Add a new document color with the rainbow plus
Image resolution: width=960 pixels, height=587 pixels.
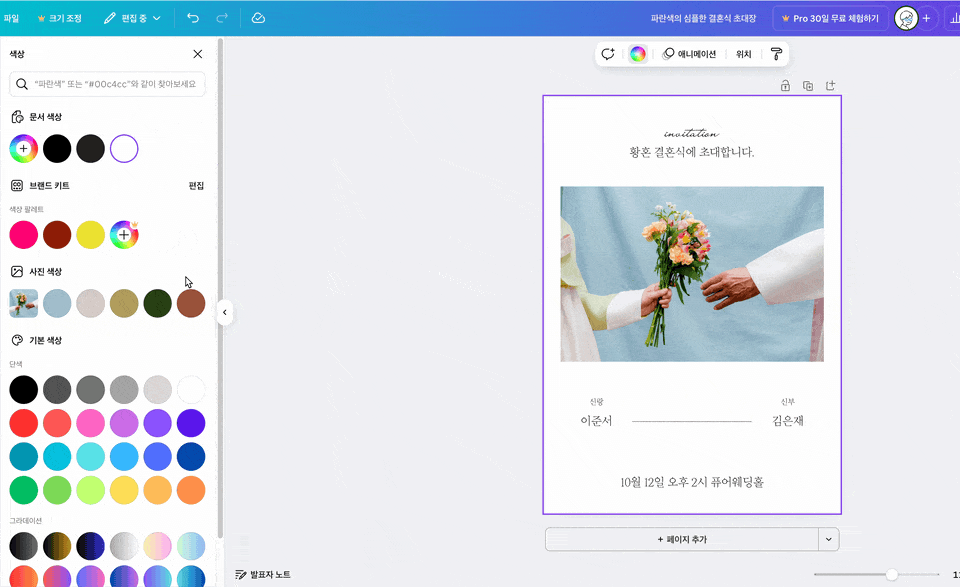coord(24,149)
